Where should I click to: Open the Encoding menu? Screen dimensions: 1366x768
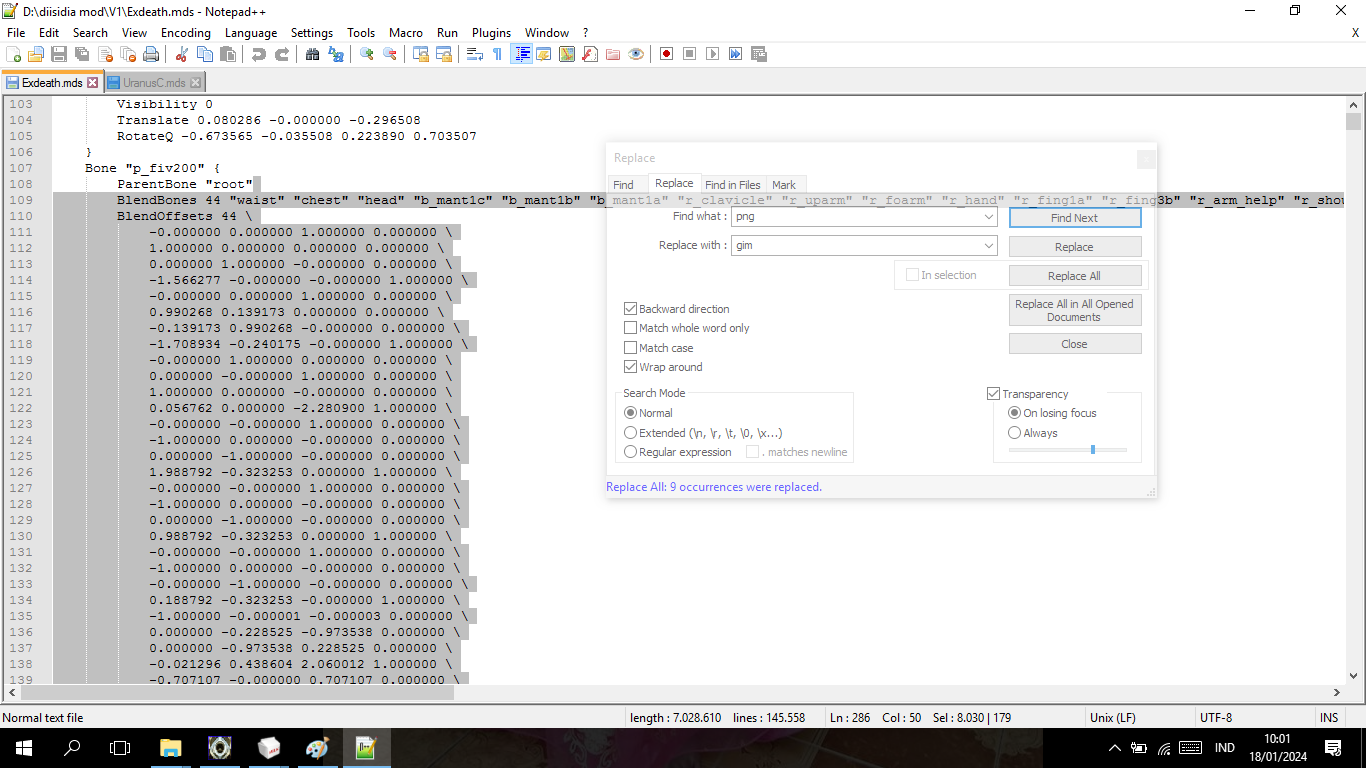click(x=186, y=33)
